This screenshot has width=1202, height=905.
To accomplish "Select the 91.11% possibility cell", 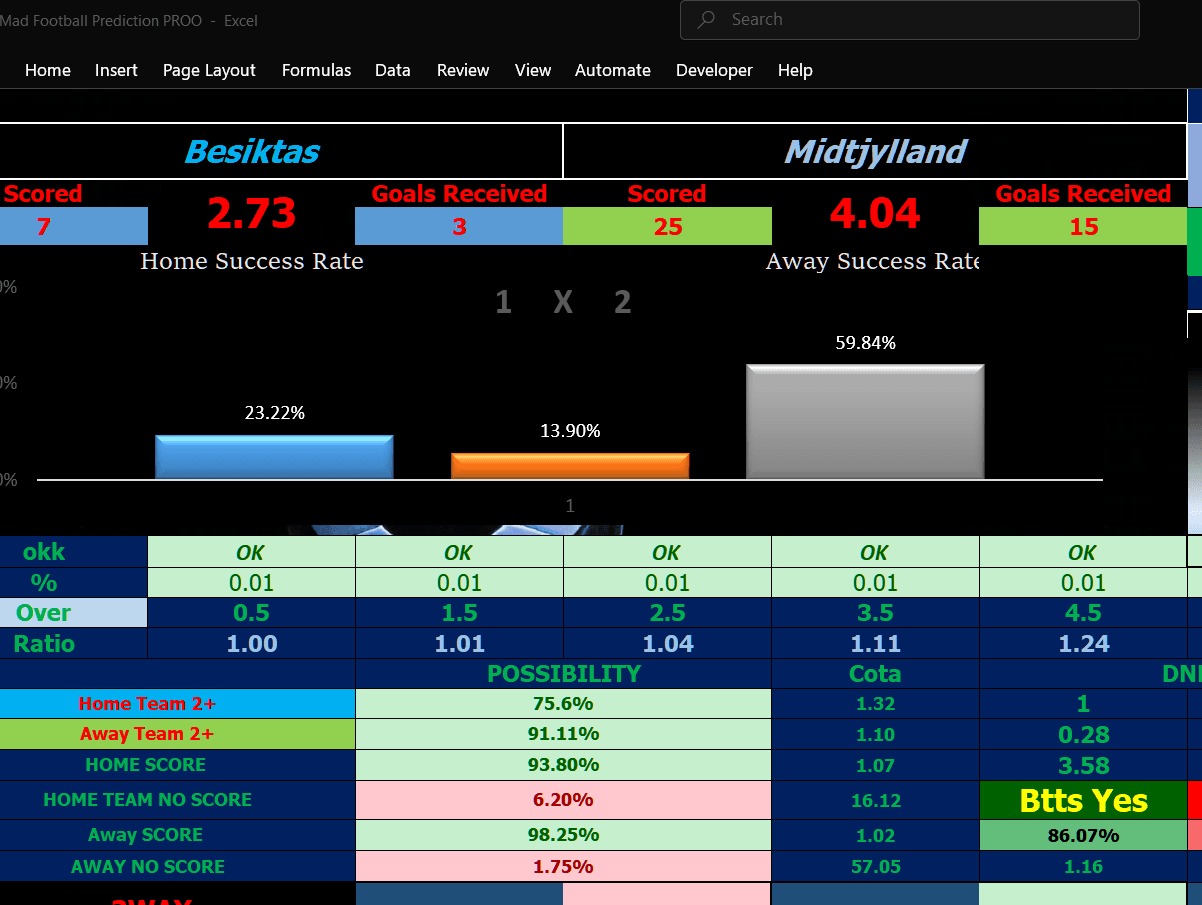I will pos(563,734).
